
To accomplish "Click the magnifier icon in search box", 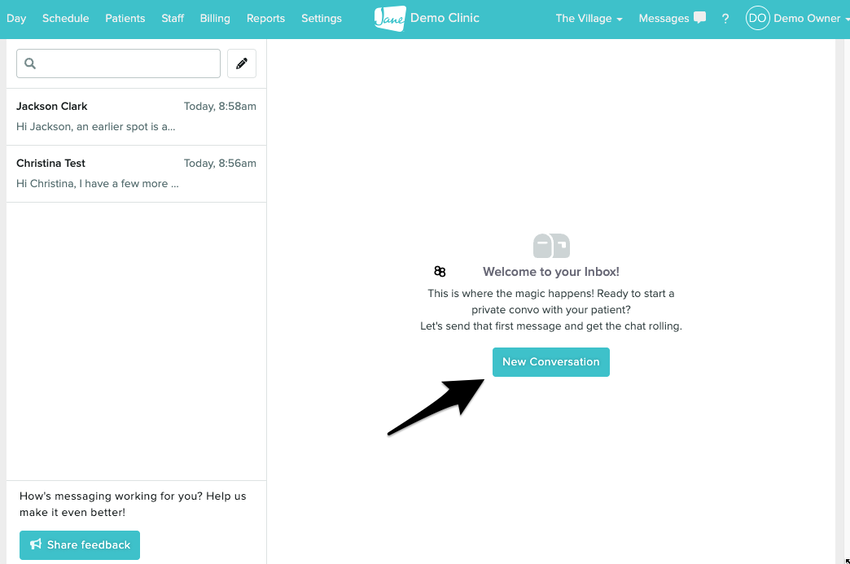I will coord(30,64).
